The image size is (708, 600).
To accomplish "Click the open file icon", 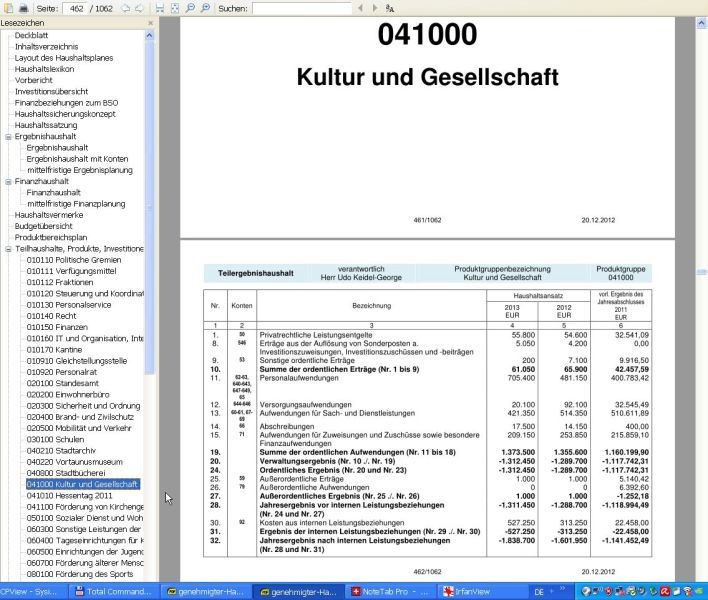I will pyautogui.click(x=8, y=8).
